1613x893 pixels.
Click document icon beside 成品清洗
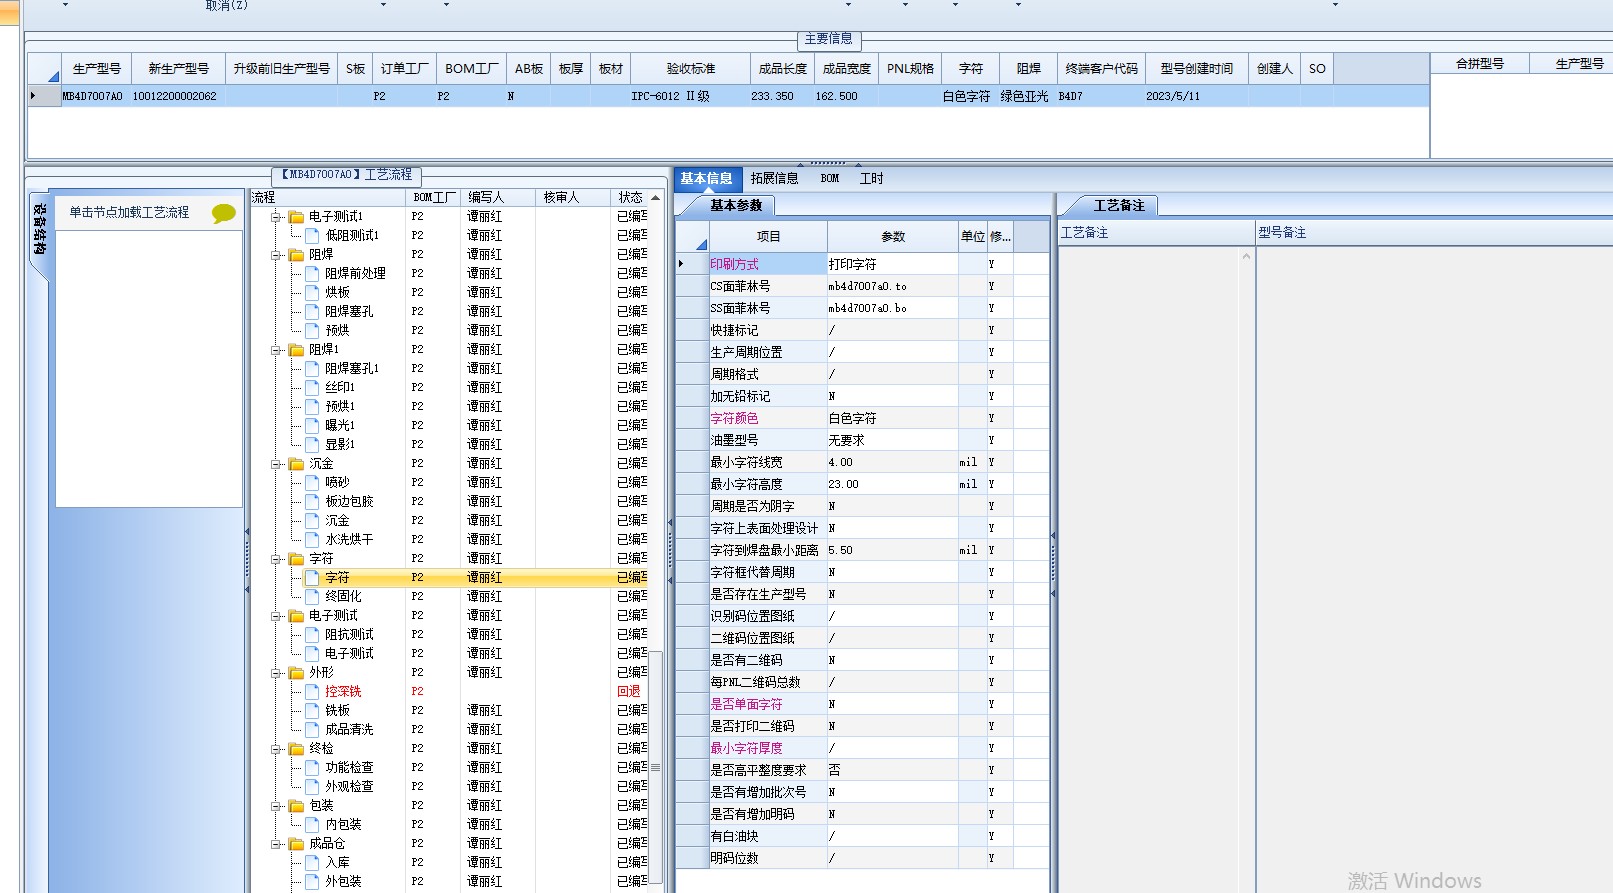click(x=312, y=729)
